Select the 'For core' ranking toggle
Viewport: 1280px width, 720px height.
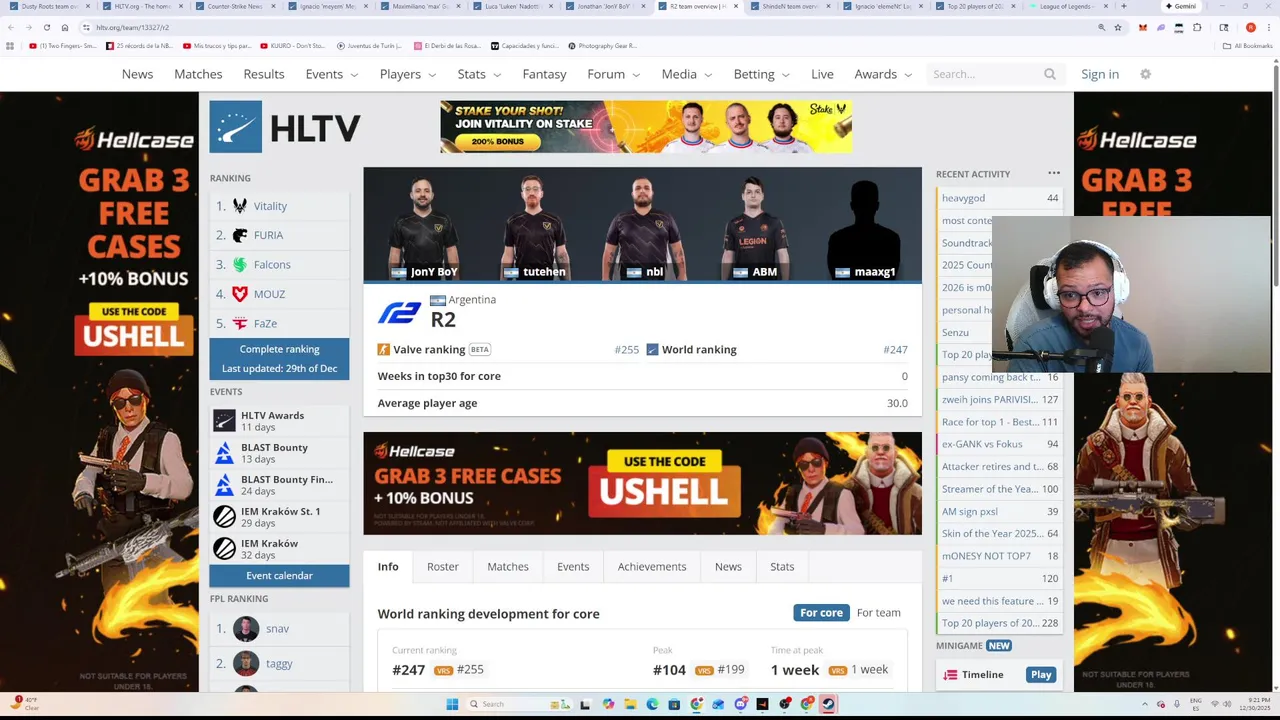pos(821,613)
